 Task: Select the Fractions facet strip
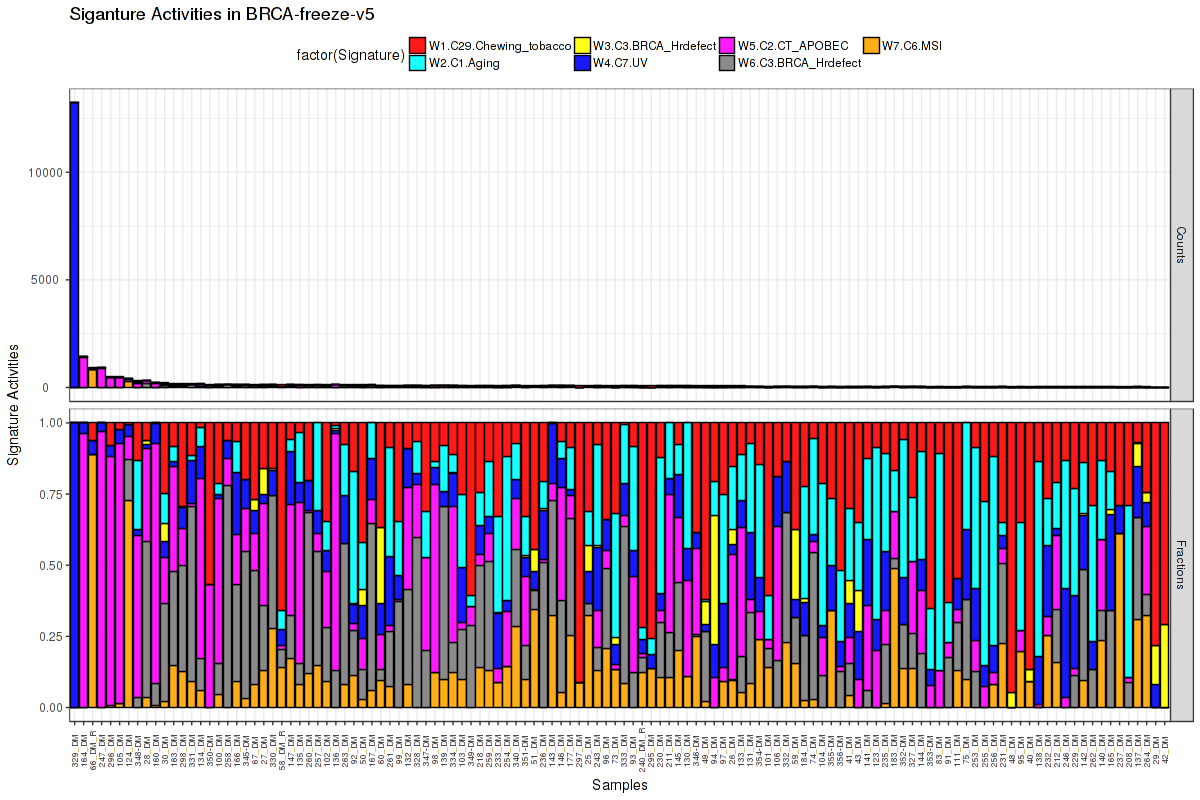click(x=1181, y=564)
